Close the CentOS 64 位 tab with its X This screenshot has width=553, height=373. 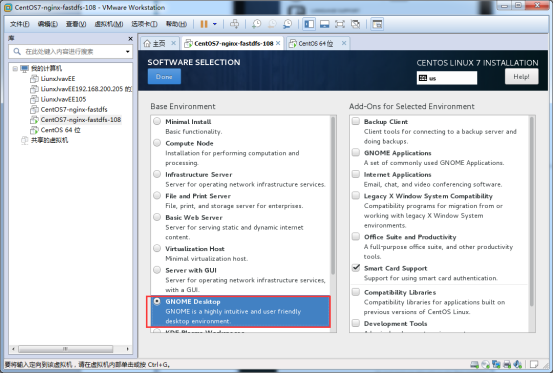click(344, 43)
